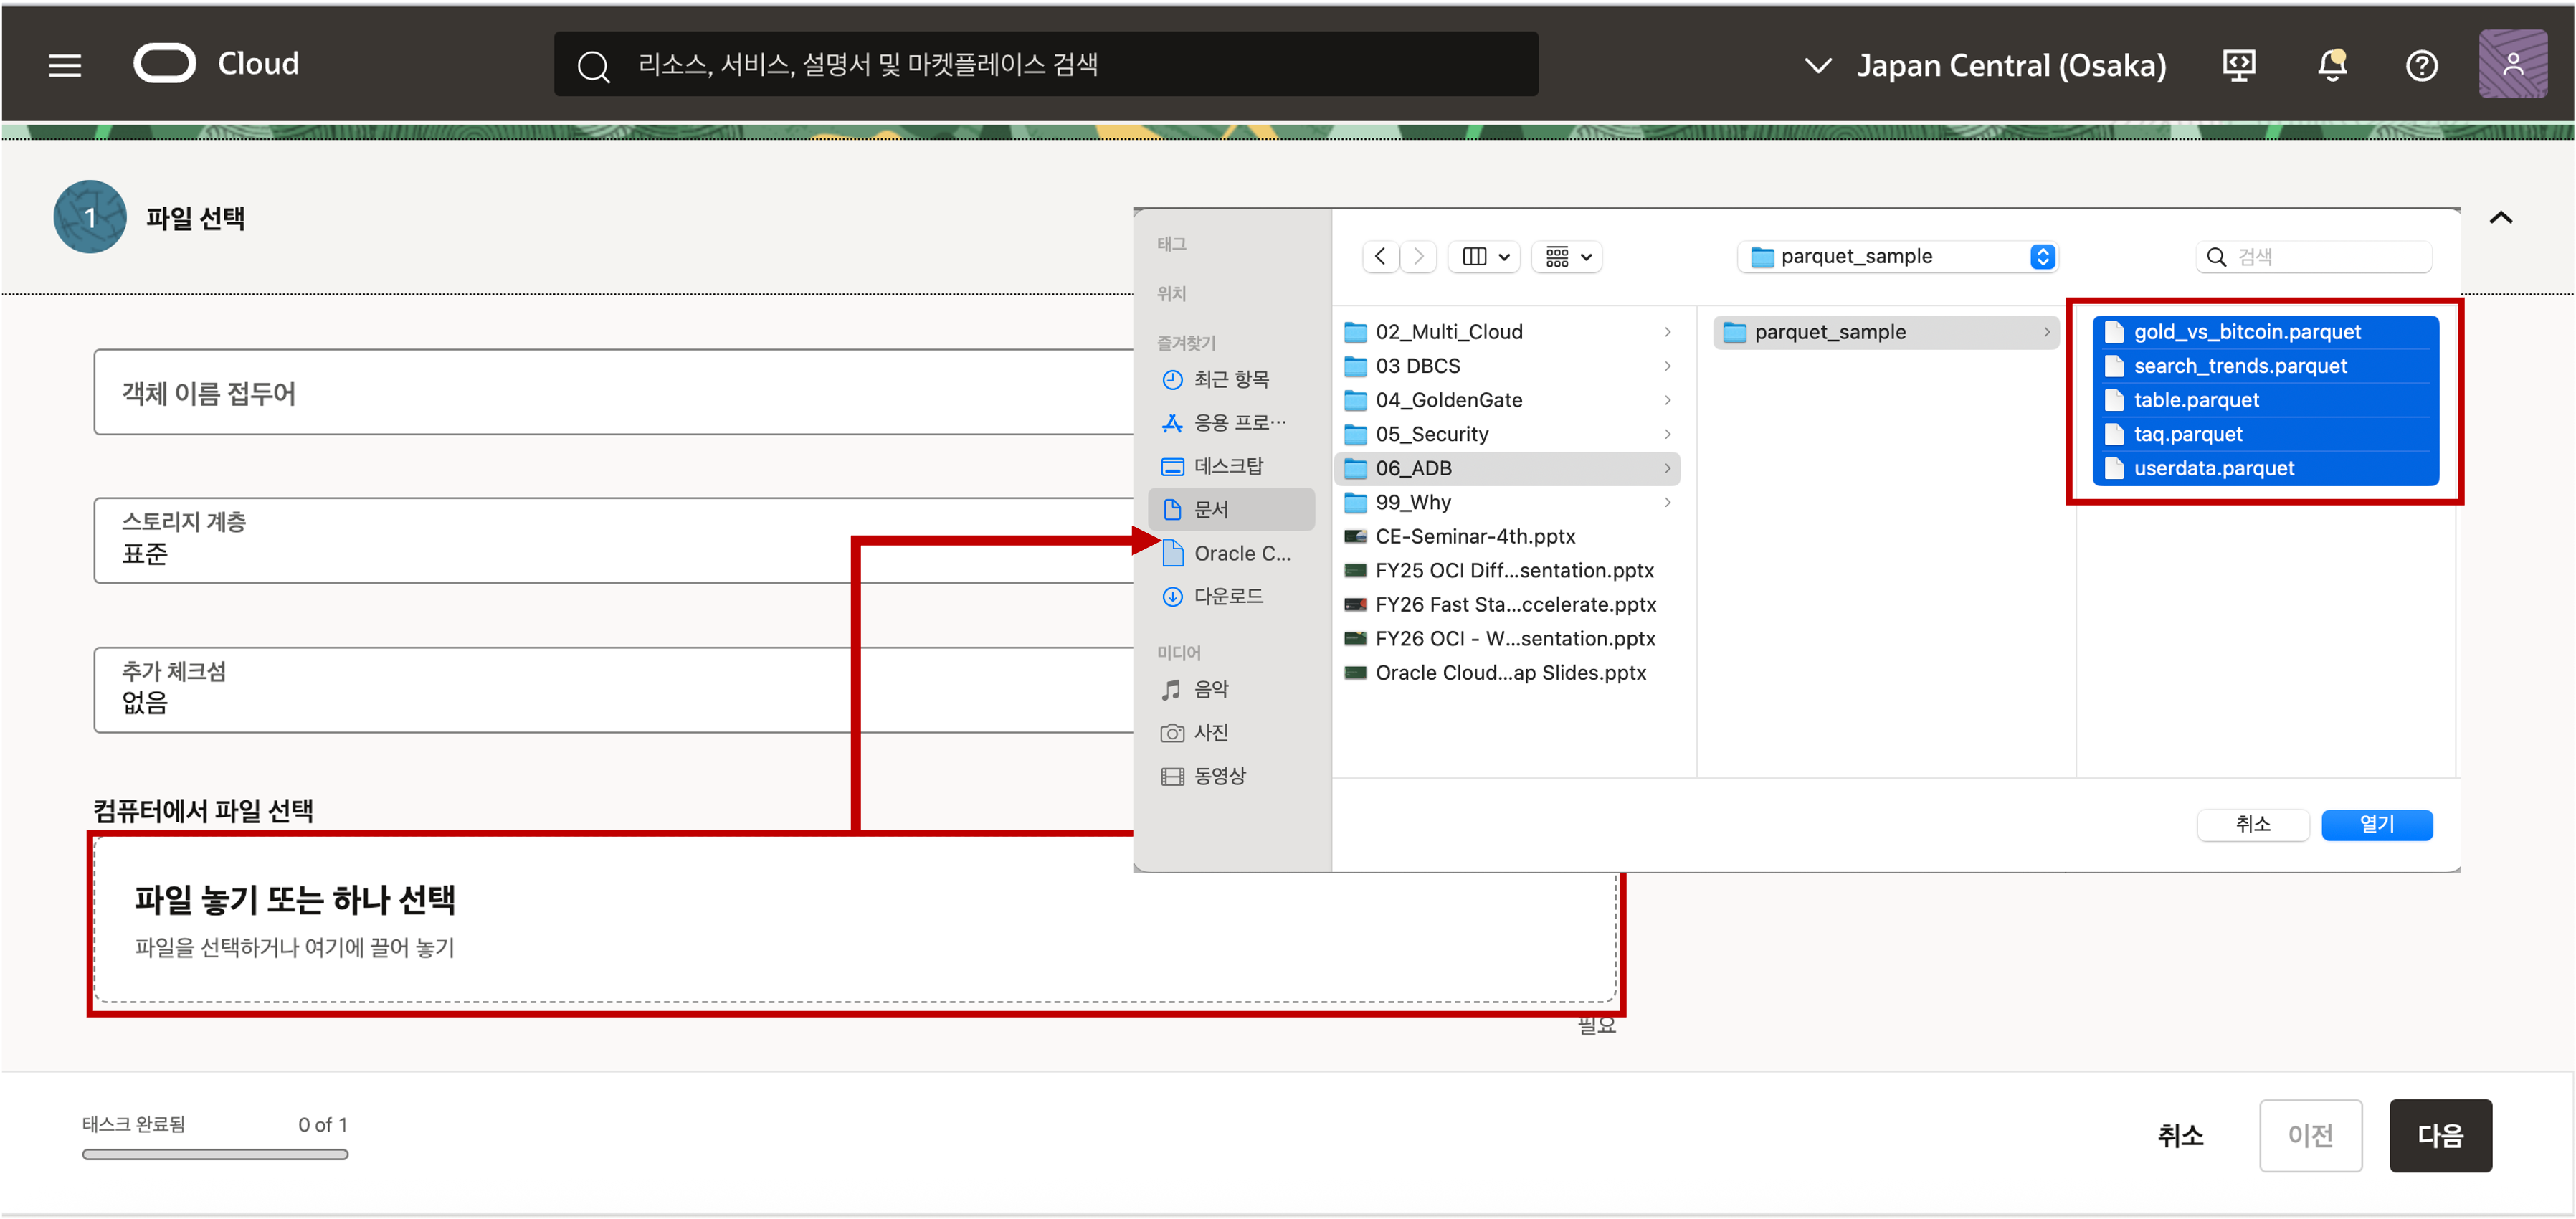Open the additional checksum dropdown

pyautogui.click(x=614, y=689)
